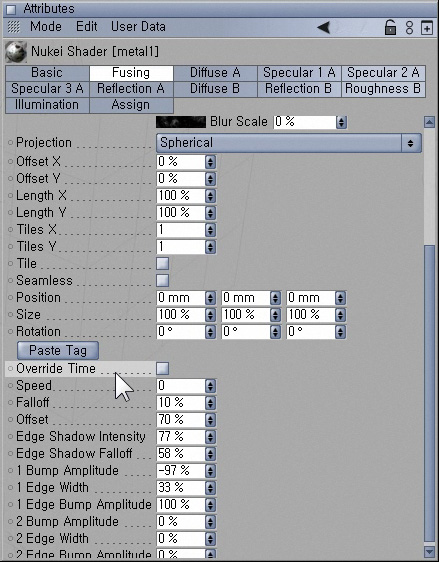Switch to Reflection B tab
The image size is (439, 562).
click(x=299, y=89)
